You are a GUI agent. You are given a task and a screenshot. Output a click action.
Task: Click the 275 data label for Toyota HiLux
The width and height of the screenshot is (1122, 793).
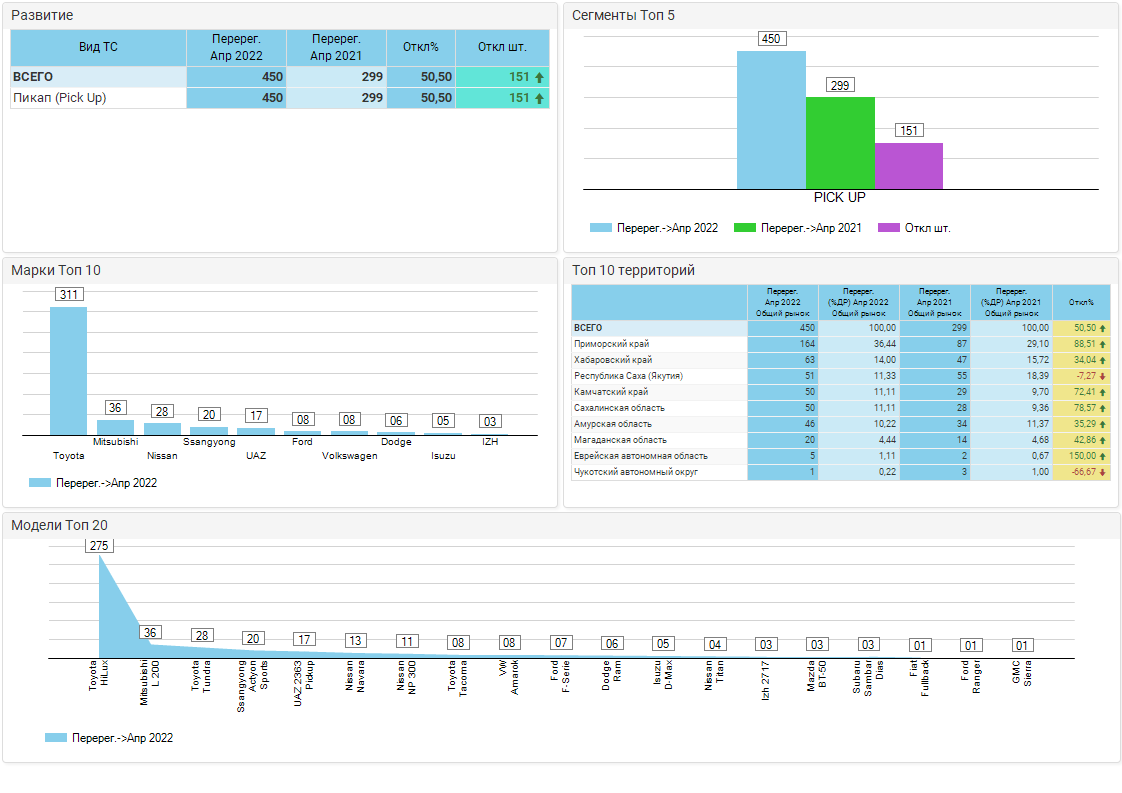click(x=98, y=546)
